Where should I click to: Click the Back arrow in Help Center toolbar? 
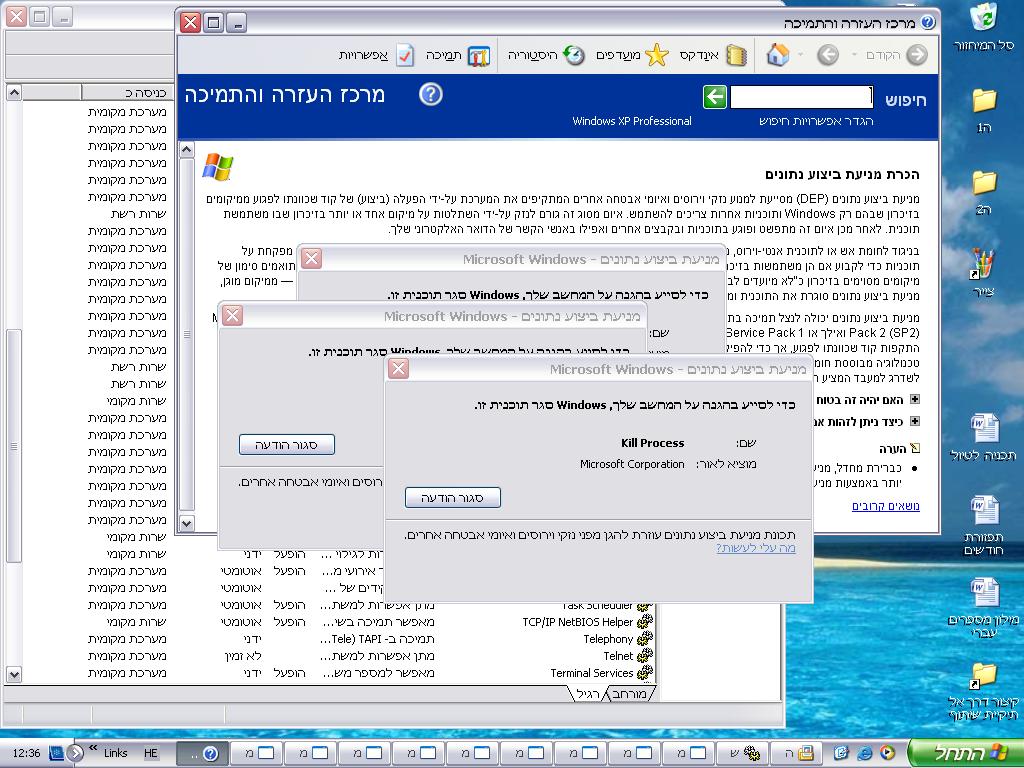pyautogui.click(x=827, y=55)
